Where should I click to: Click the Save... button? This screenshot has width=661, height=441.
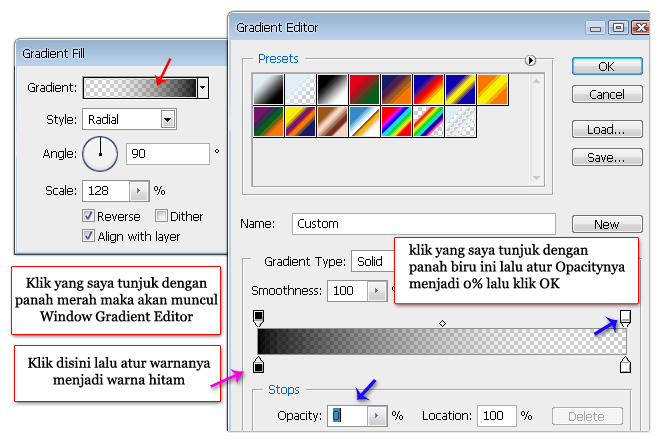[x=607, y=157]
